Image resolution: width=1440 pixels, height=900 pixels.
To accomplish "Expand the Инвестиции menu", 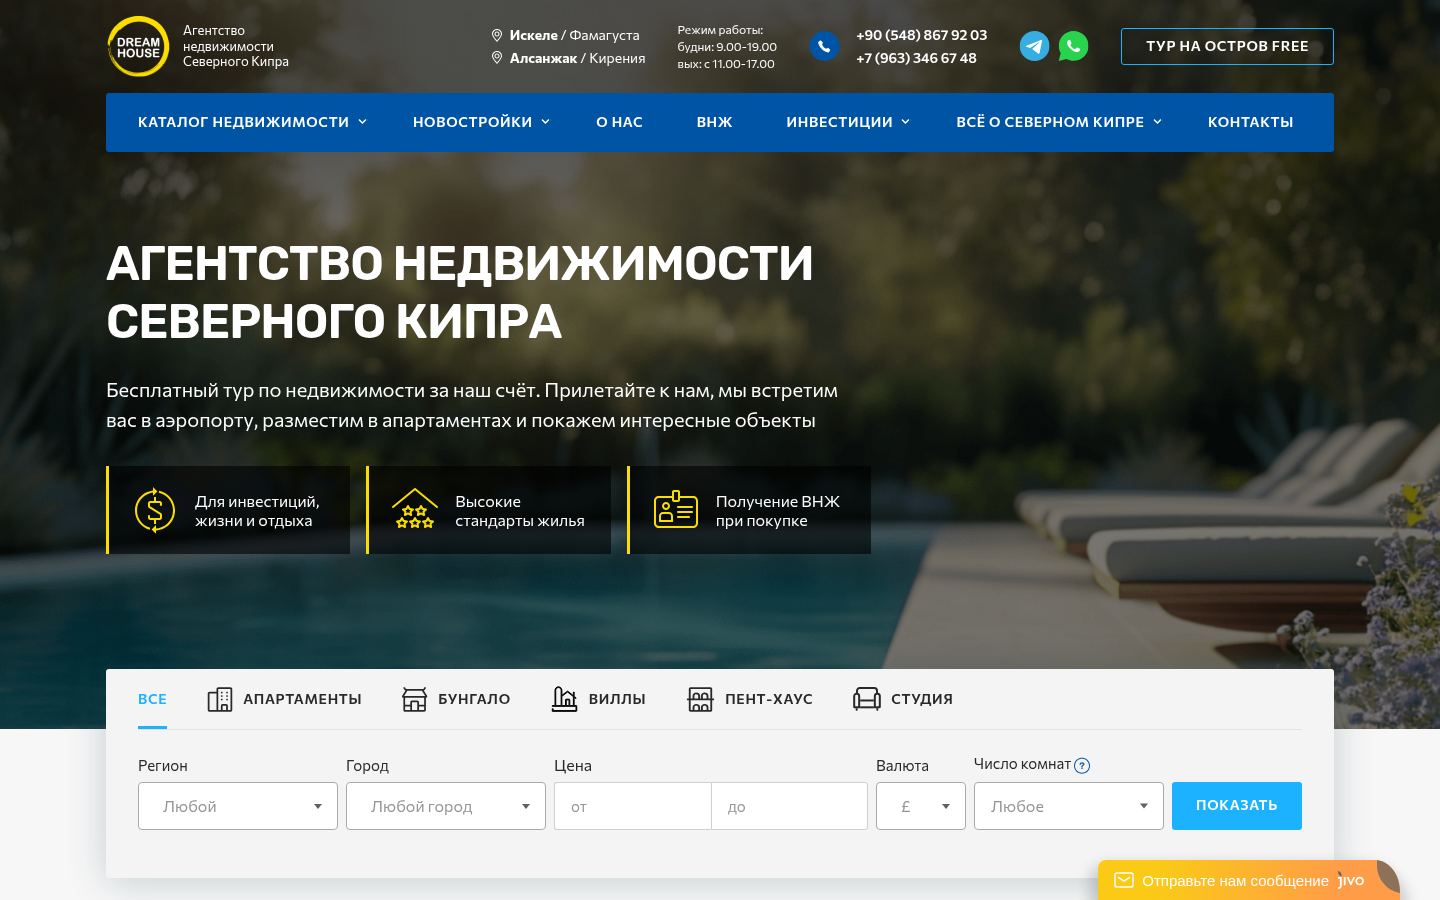I will (848, 122).
